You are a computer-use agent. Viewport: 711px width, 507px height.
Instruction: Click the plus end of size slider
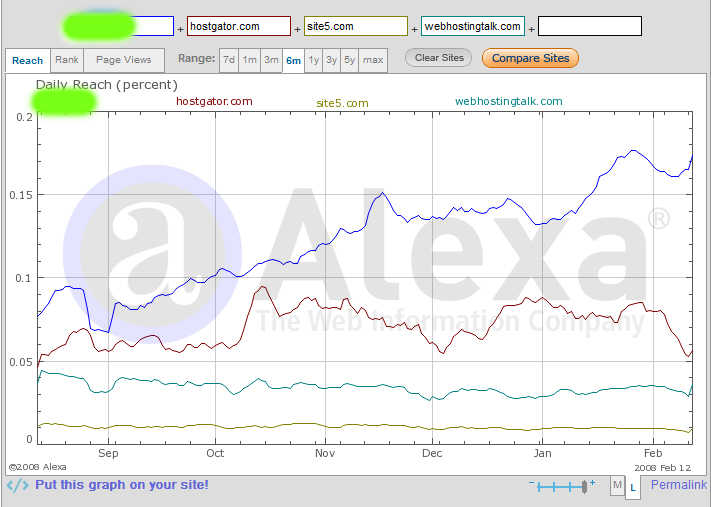point(592,483)
